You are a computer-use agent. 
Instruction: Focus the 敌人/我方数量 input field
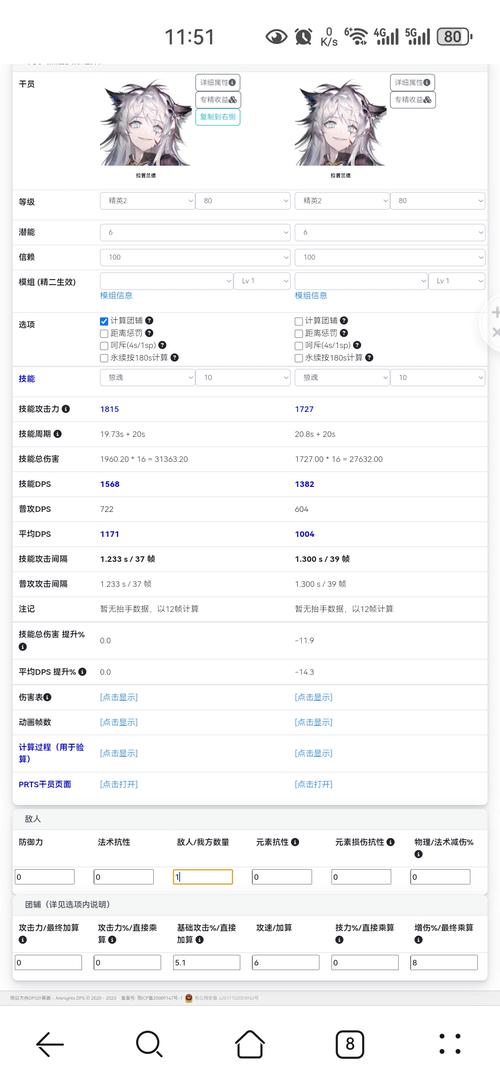coord(203,877)
